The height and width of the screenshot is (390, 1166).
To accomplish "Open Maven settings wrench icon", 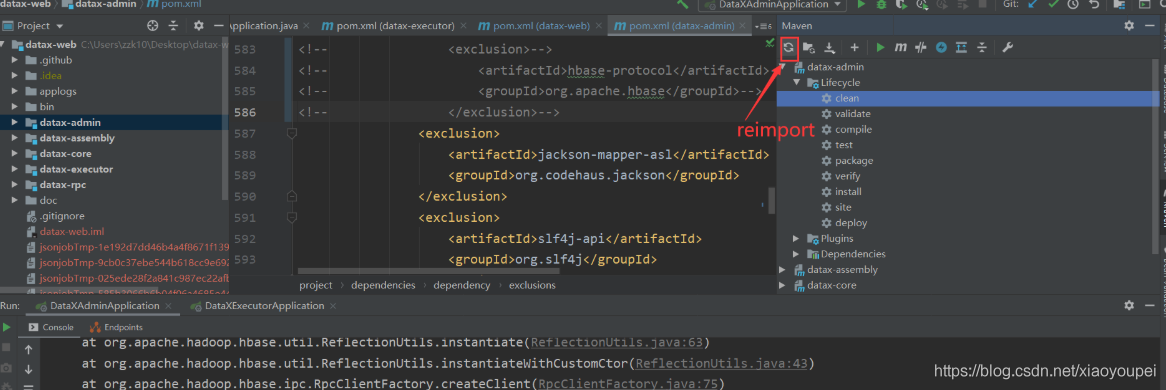I will coord(1008,48).
